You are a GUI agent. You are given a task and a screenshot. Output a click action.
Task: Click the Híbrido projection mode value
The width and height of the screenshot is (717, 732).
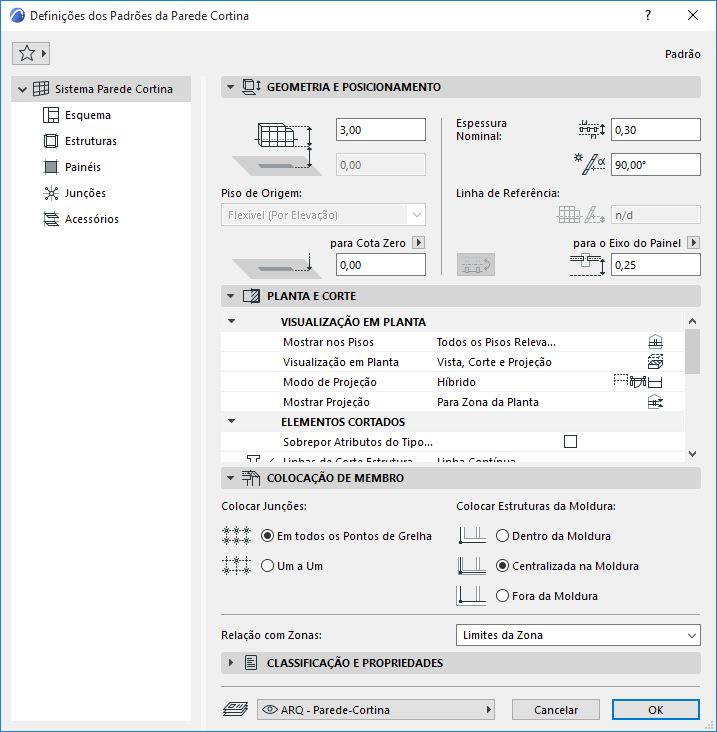click(456, 382)
